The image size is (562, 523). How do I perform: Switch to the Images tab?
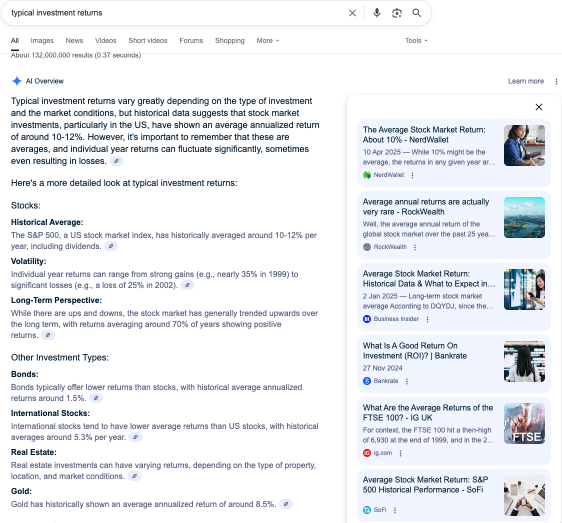[x=42, y=41]
